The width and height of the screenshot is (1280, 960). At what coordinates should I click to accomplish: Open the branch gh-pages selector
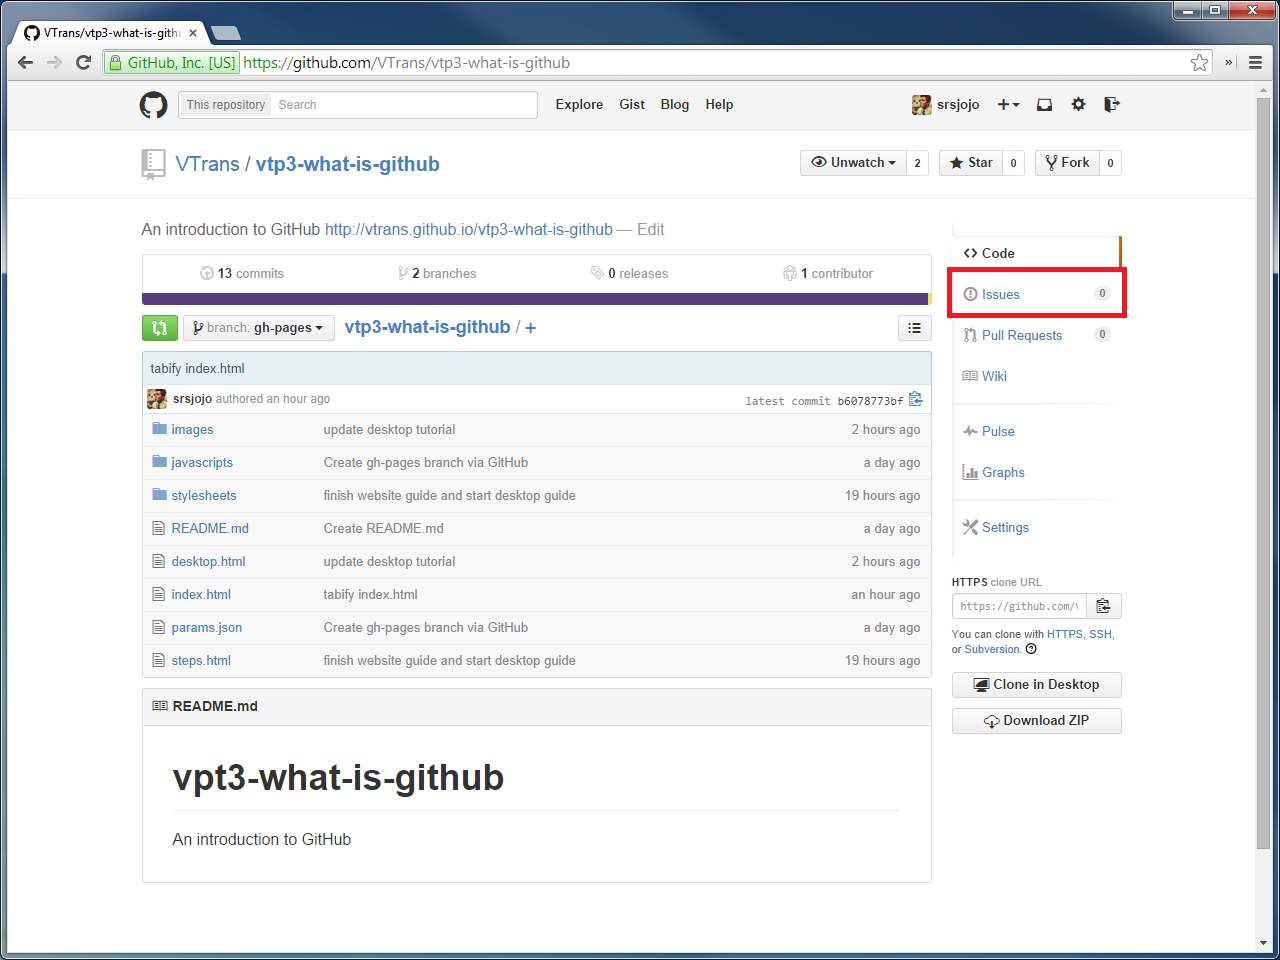(x=258, y=328)
